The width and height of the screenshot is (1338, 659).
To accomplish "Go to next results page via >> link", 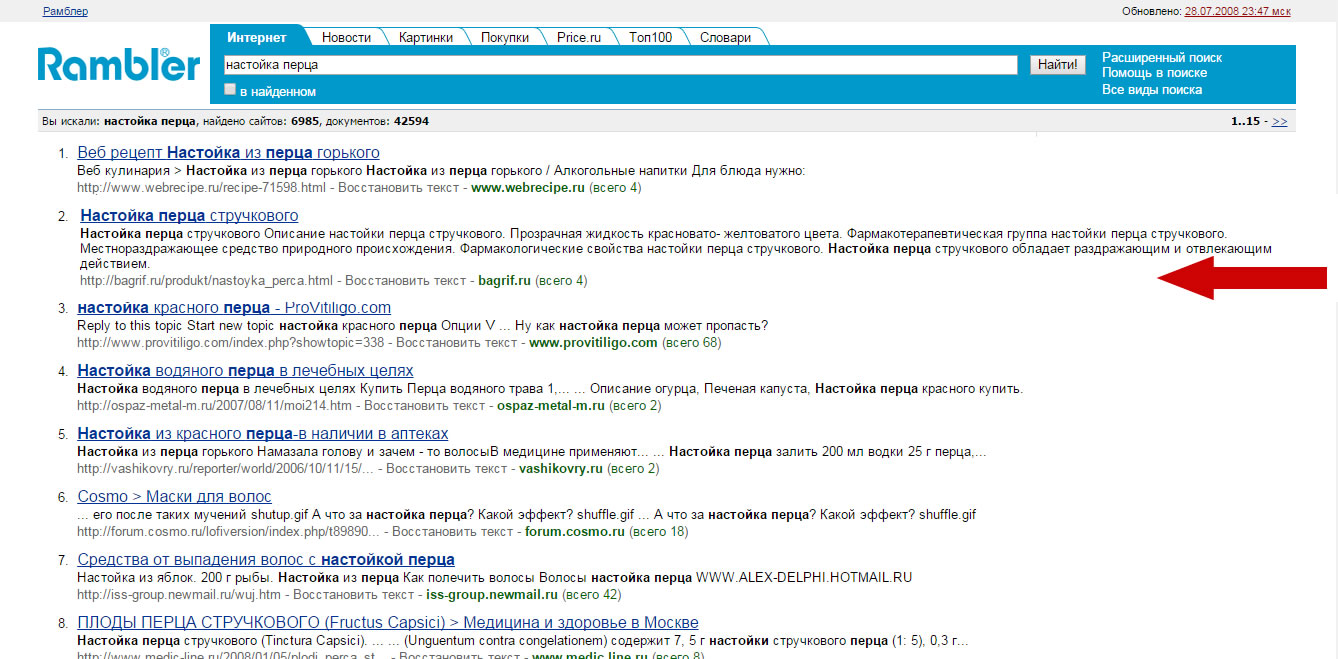I will pos(1279,121).
